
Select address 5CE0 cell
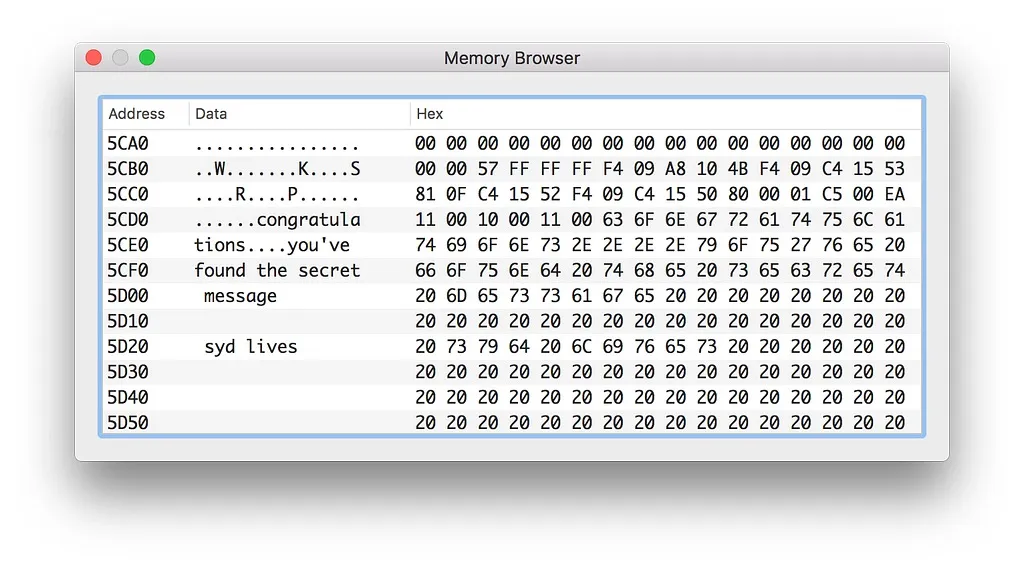tap(128, 245)
